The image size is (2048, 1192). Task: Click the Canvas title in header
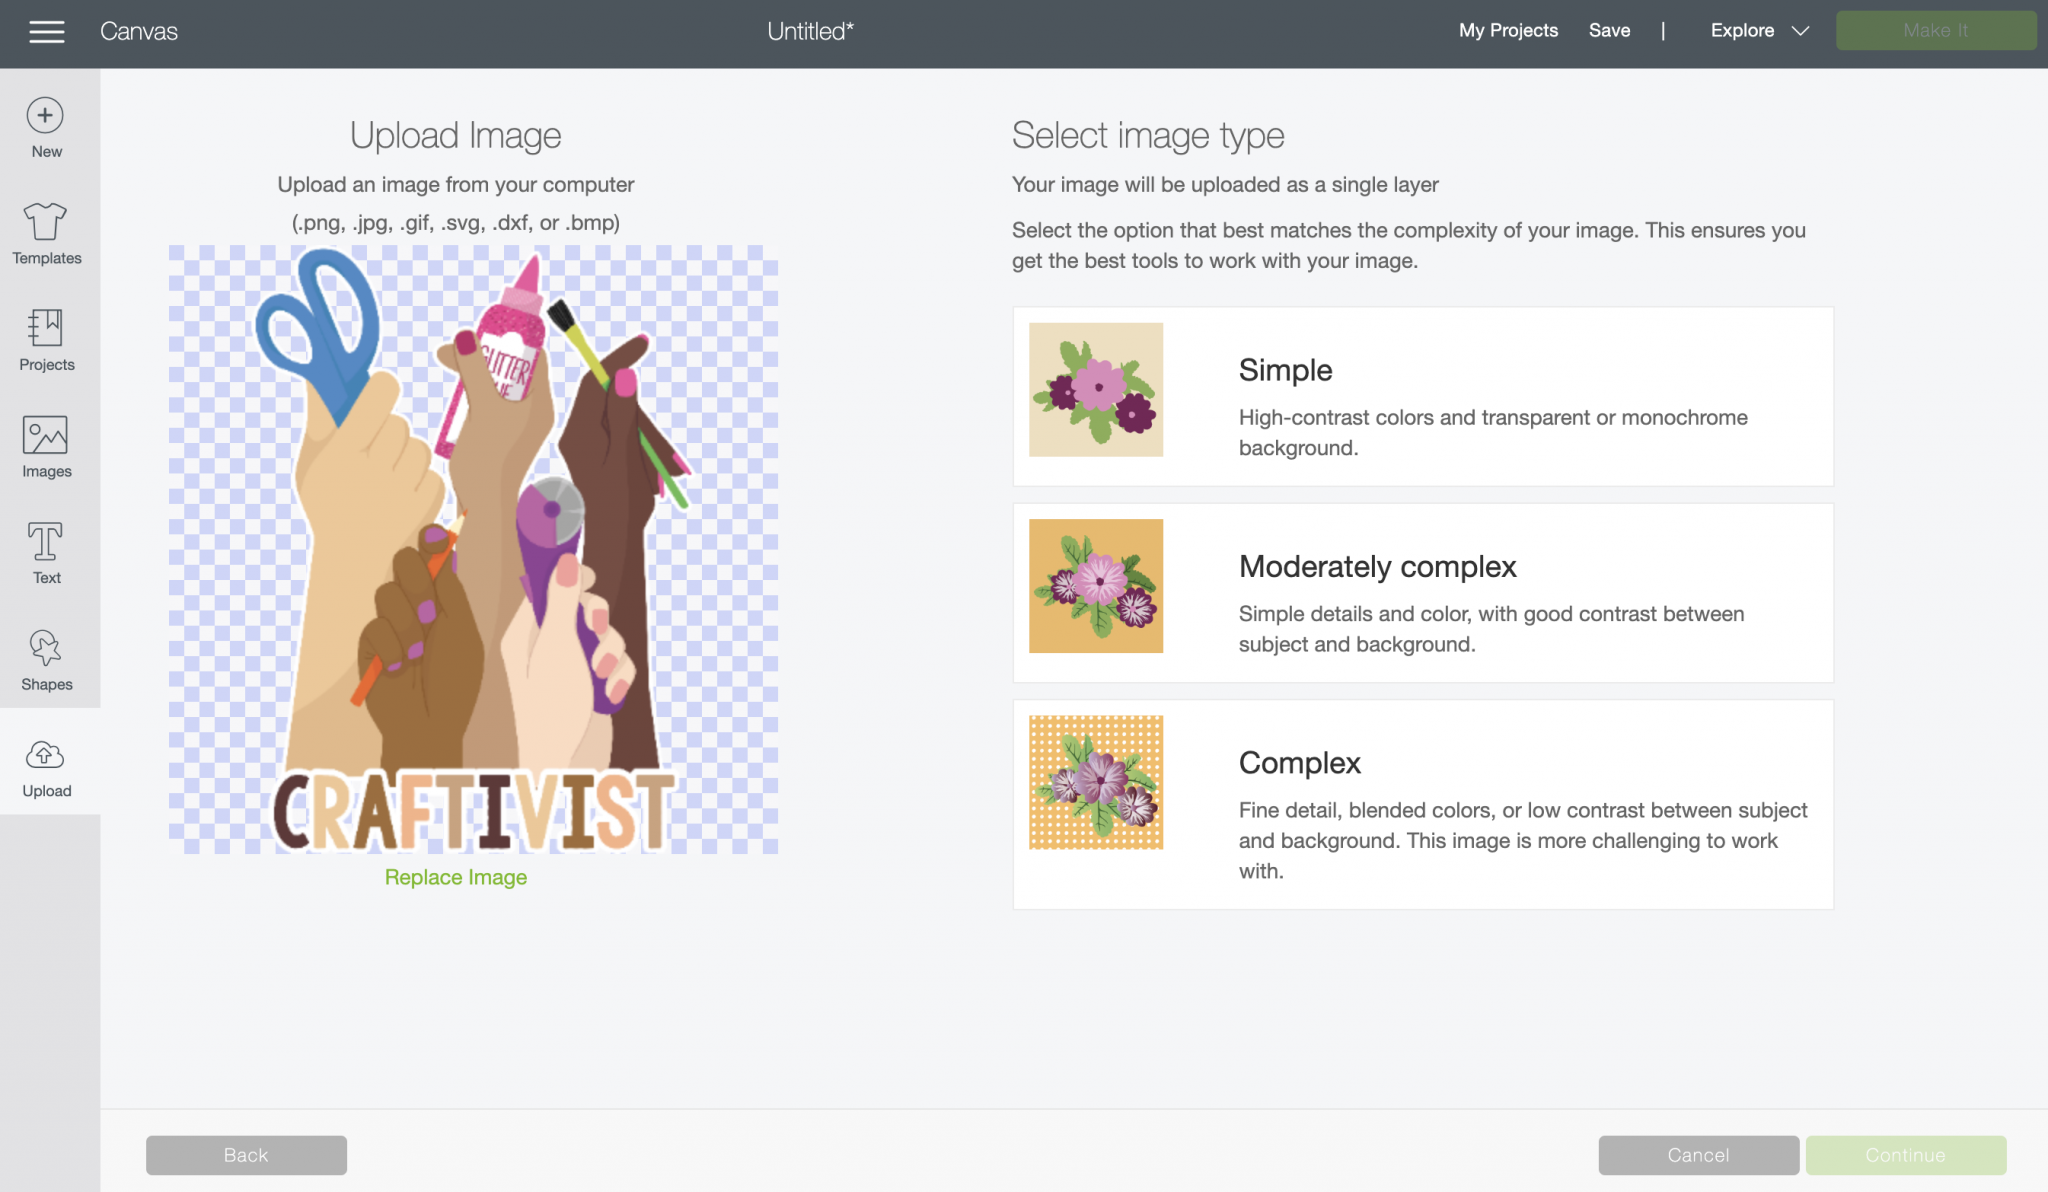tap(139, 32)
